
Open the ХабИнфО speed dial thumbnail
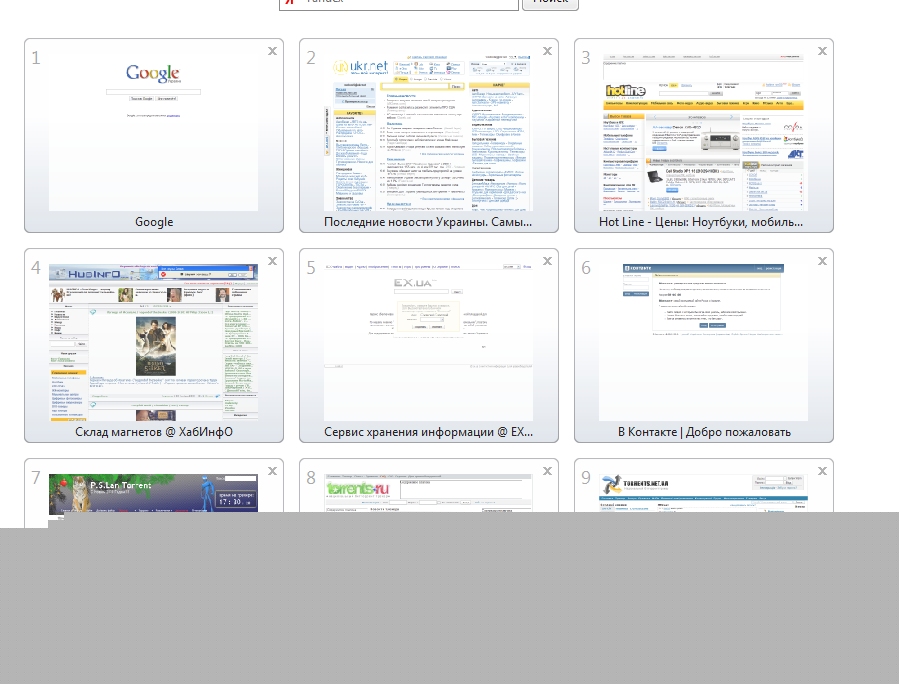[153, 342]
